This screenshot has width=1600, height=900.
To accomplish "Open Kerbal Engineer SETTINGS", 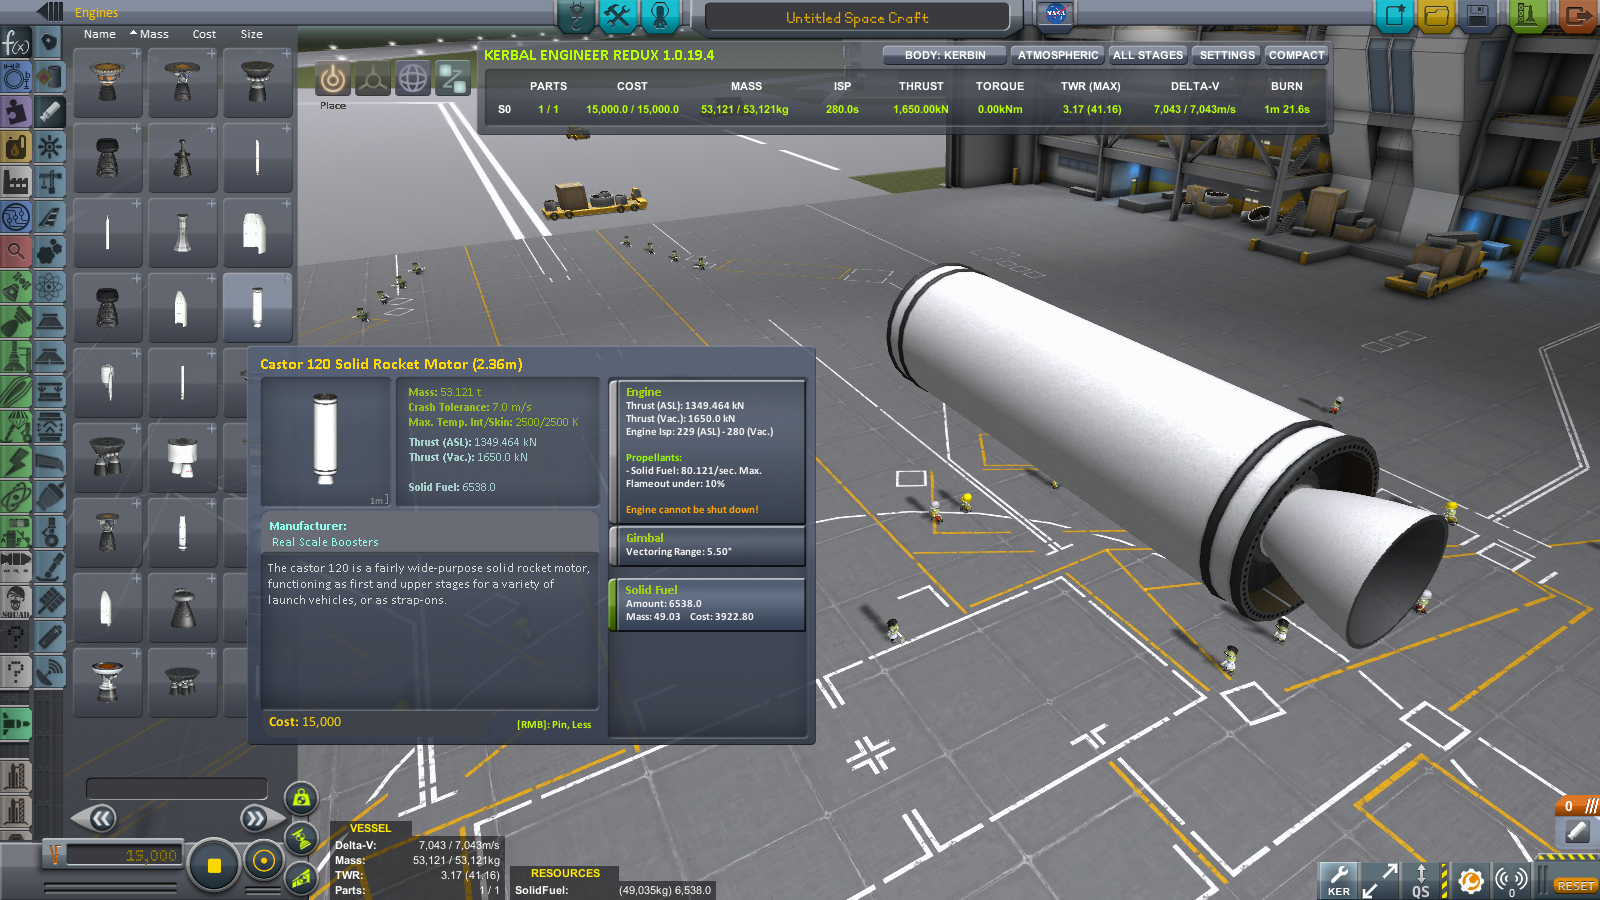I will (x=1226, y=55).
